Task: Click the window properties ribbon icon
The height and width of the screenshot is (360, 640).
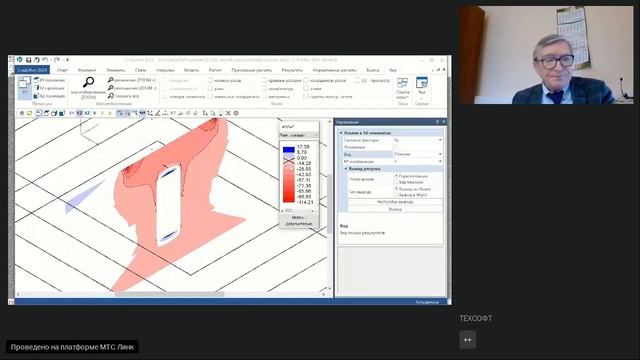Action: click(x=402, y=84)
